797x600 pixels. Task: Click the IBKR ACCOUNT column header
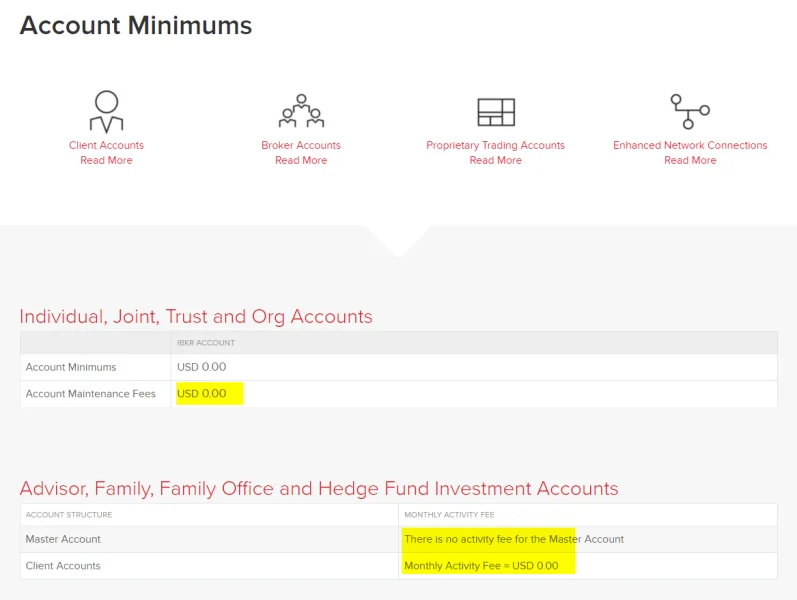click(x=206, y=343)
